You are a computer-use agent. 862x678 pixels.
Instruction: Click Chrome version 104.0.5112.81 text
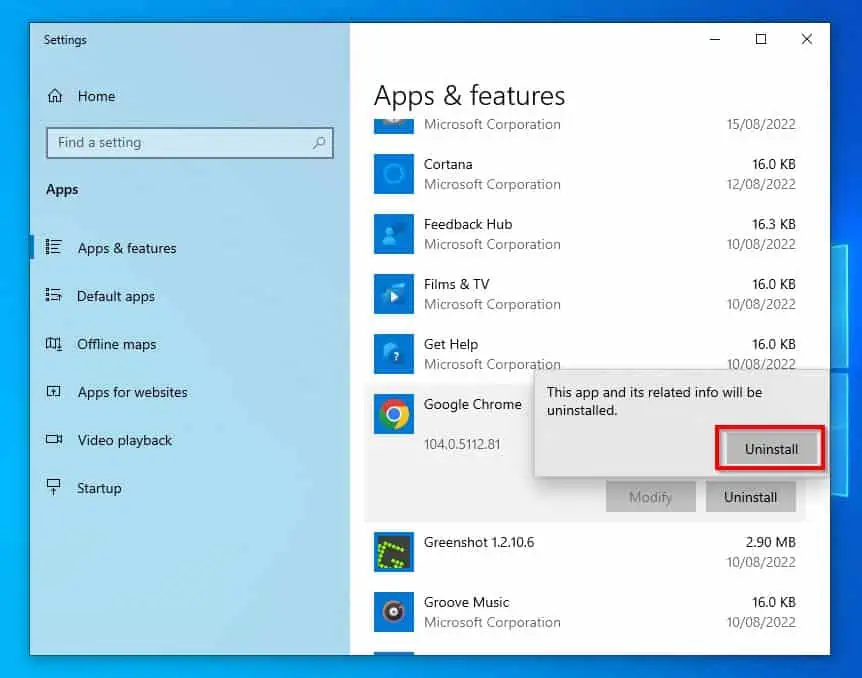(462, 444)
